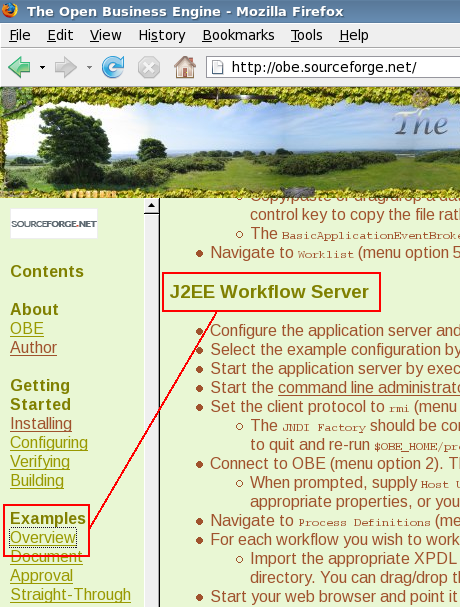Follow the command line administrator link
This screenshot has height=607, width=460.
(369, 388)
